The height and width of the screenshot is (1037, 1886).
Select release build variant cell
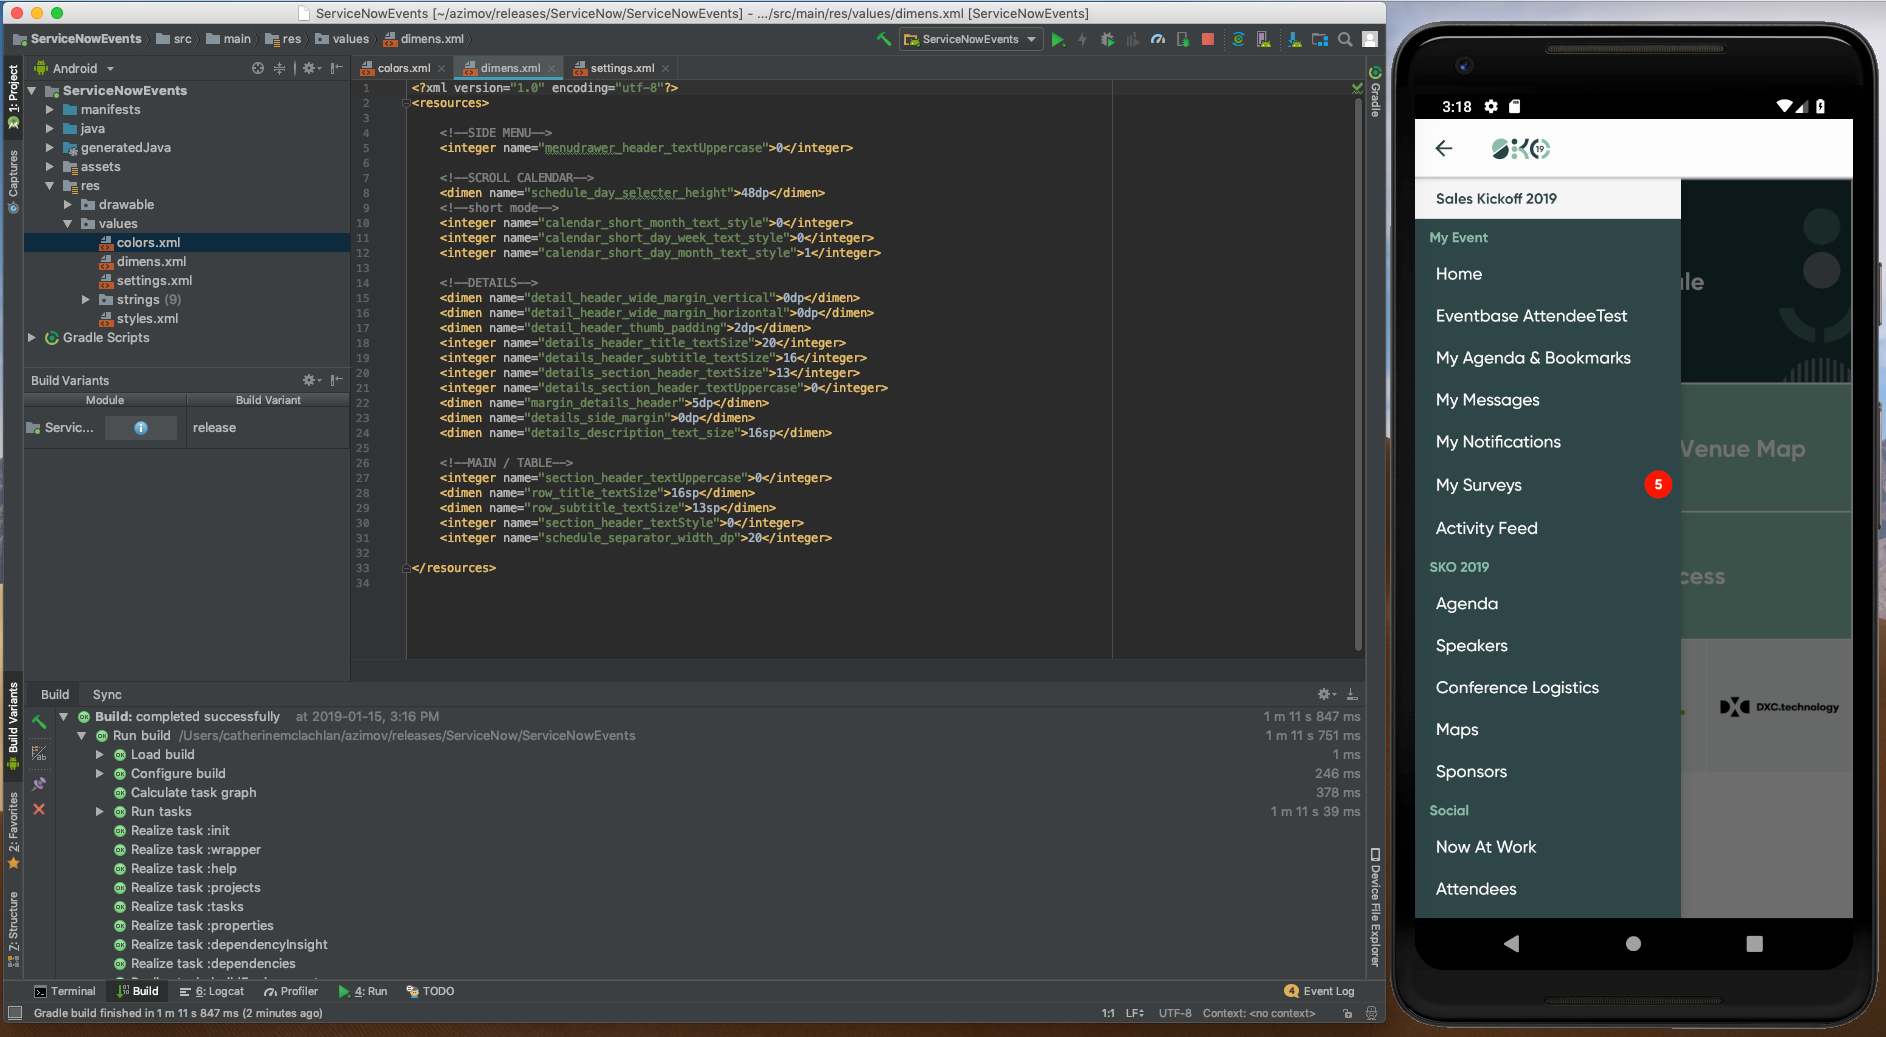pos(267,428)
